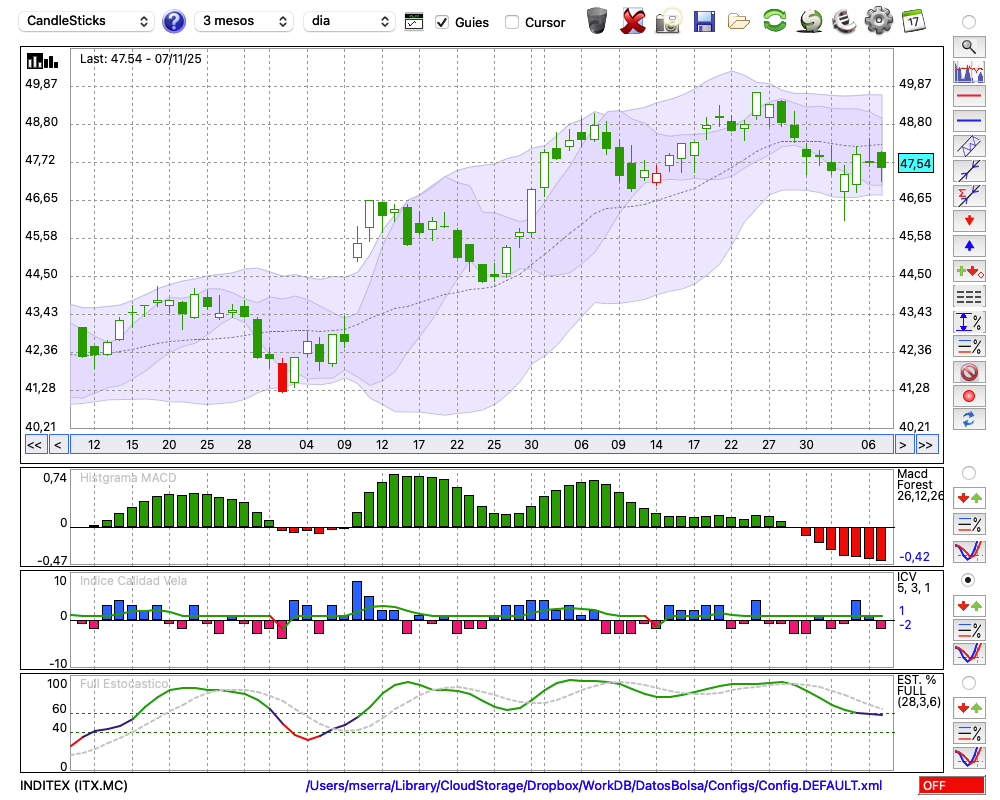
Task: Click the config file path link
Action: (594, 786)
